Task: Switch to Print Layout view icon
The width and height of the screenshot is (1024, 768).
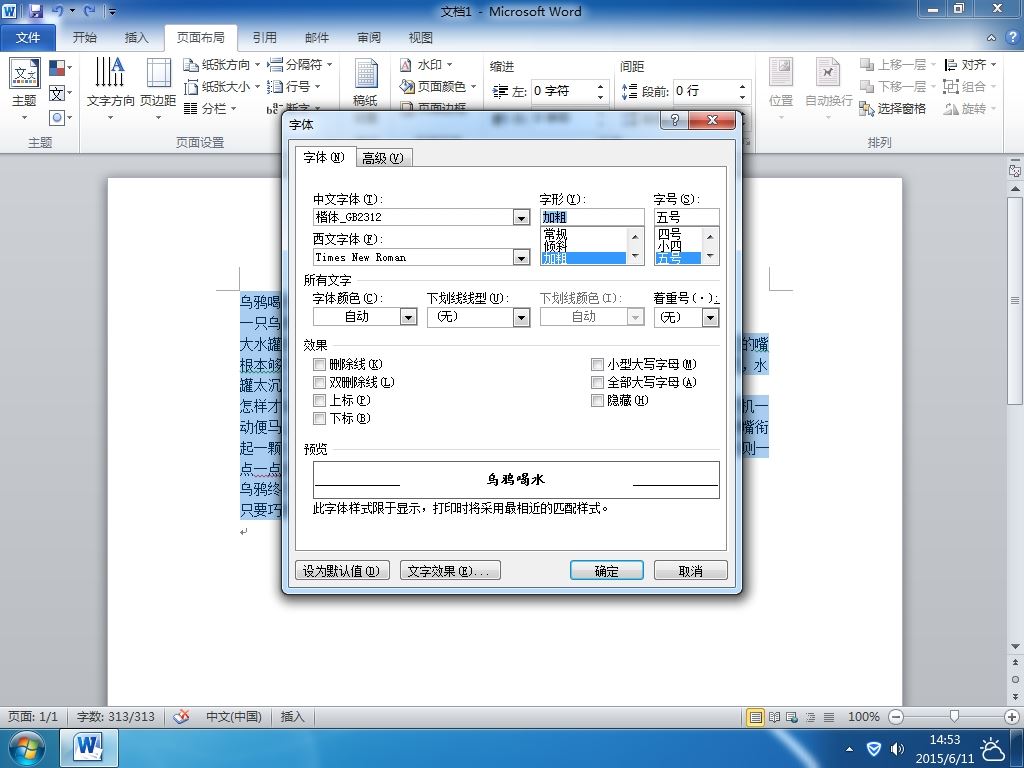Action: click(755, 717)
